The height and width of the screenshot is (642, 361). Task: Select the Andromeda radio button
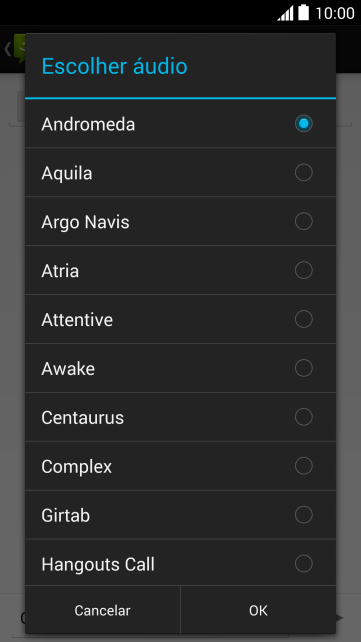(303, 124)
